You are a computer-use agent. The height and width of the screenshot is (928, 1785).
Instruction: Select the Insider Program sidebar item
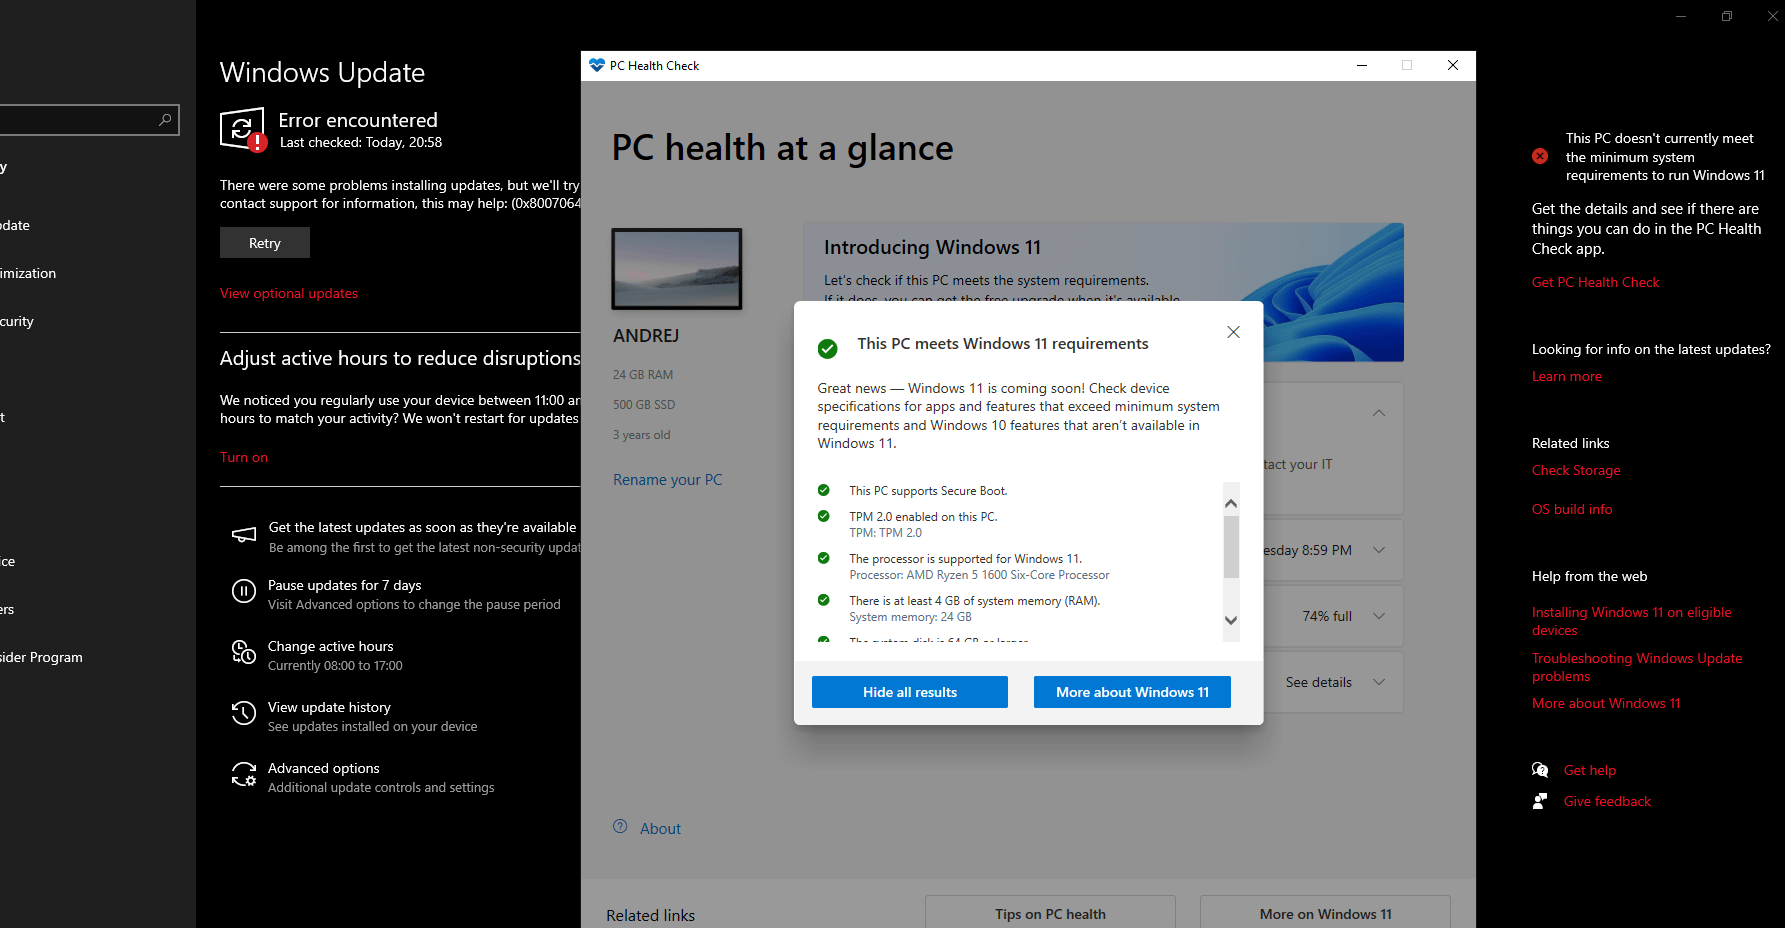click(41, 657)
